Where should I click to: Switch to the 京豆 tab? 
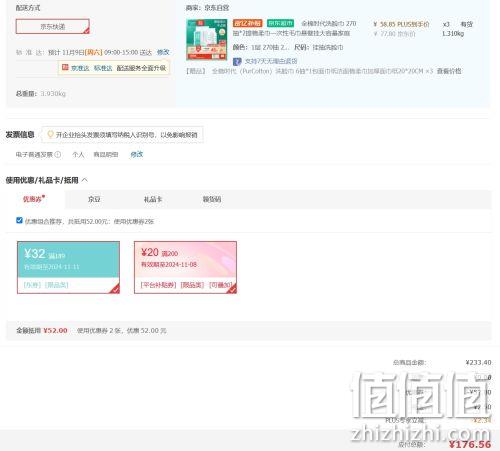coord(94,199)
